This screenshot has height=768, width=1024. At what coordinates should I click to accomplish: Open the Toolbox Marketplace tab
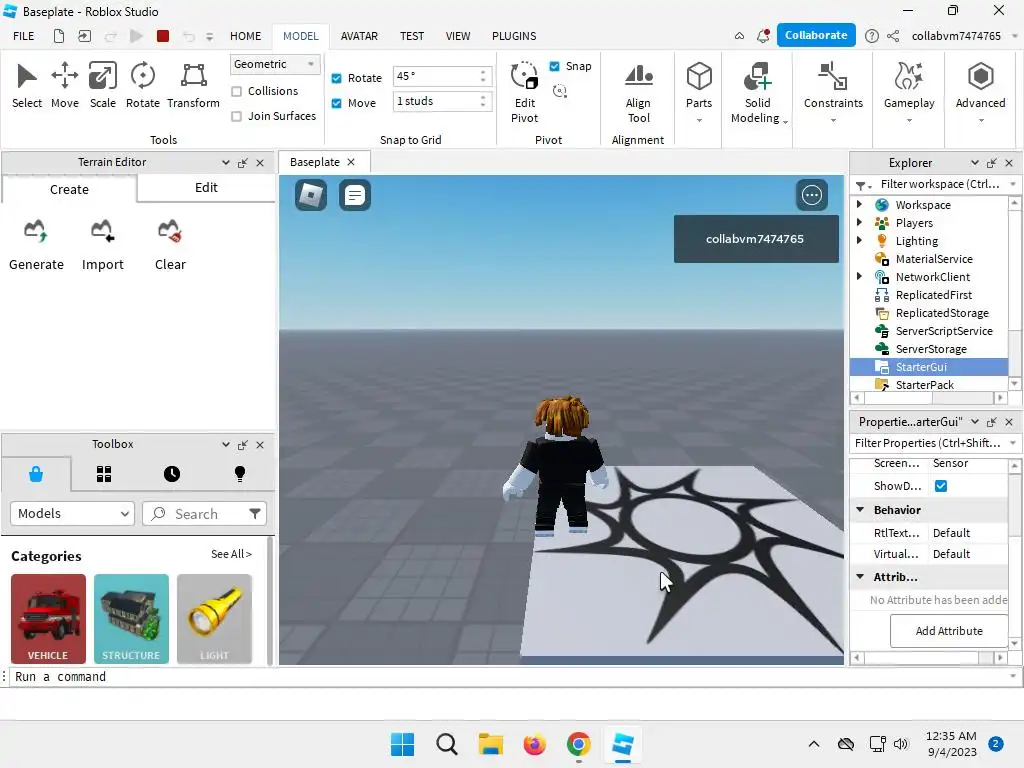pos(36,474)
